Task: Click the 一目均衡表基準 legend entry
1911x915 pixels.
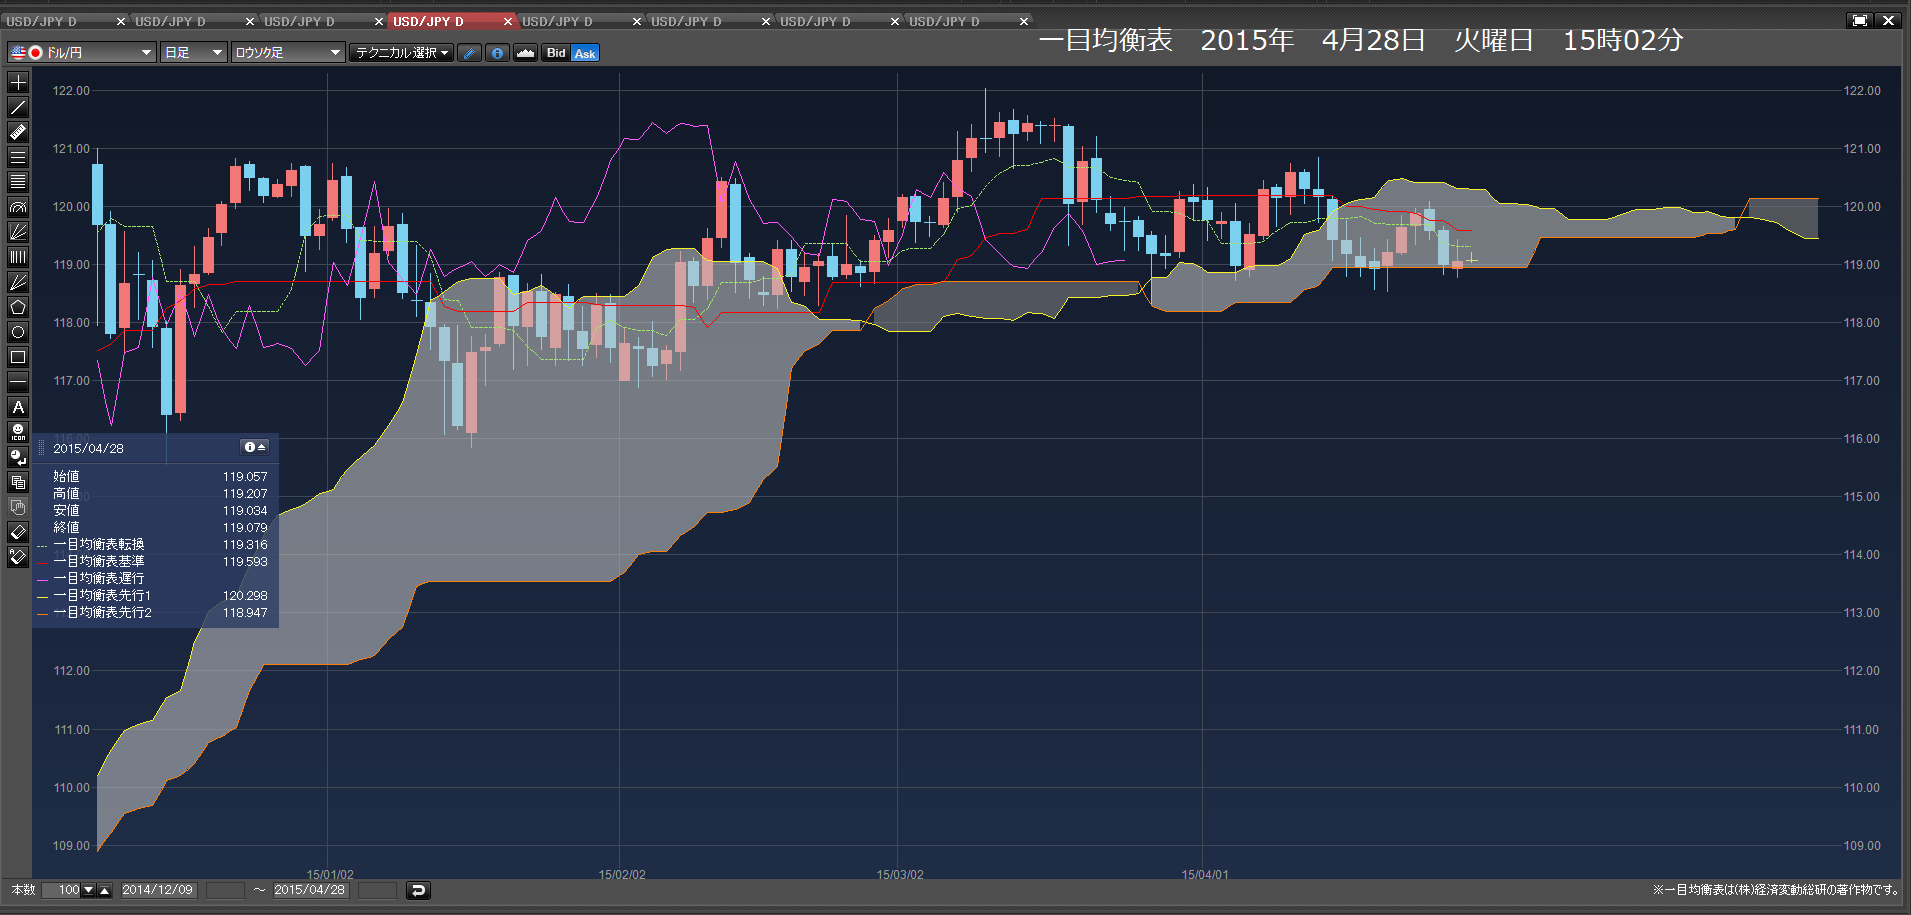Action: [x=99, y=562]
